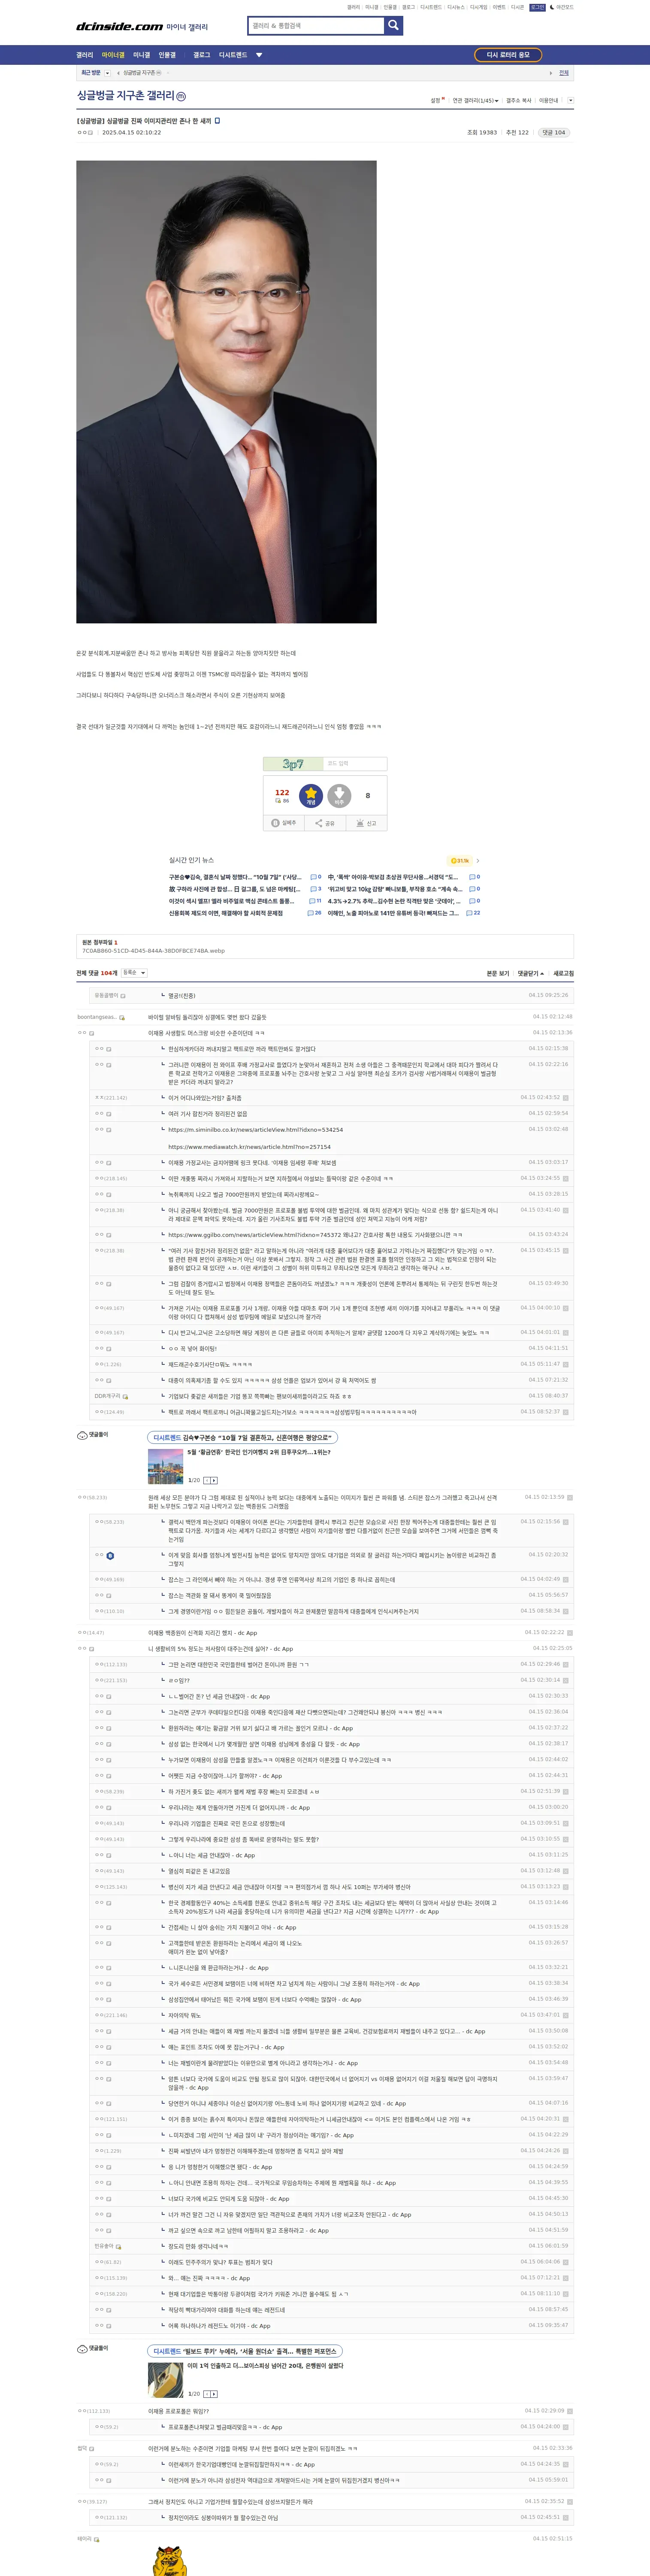Click the blue star 개념 recommend button
Image resolution: width=650 pixels, height=2576 pixels.
(311, 795)
